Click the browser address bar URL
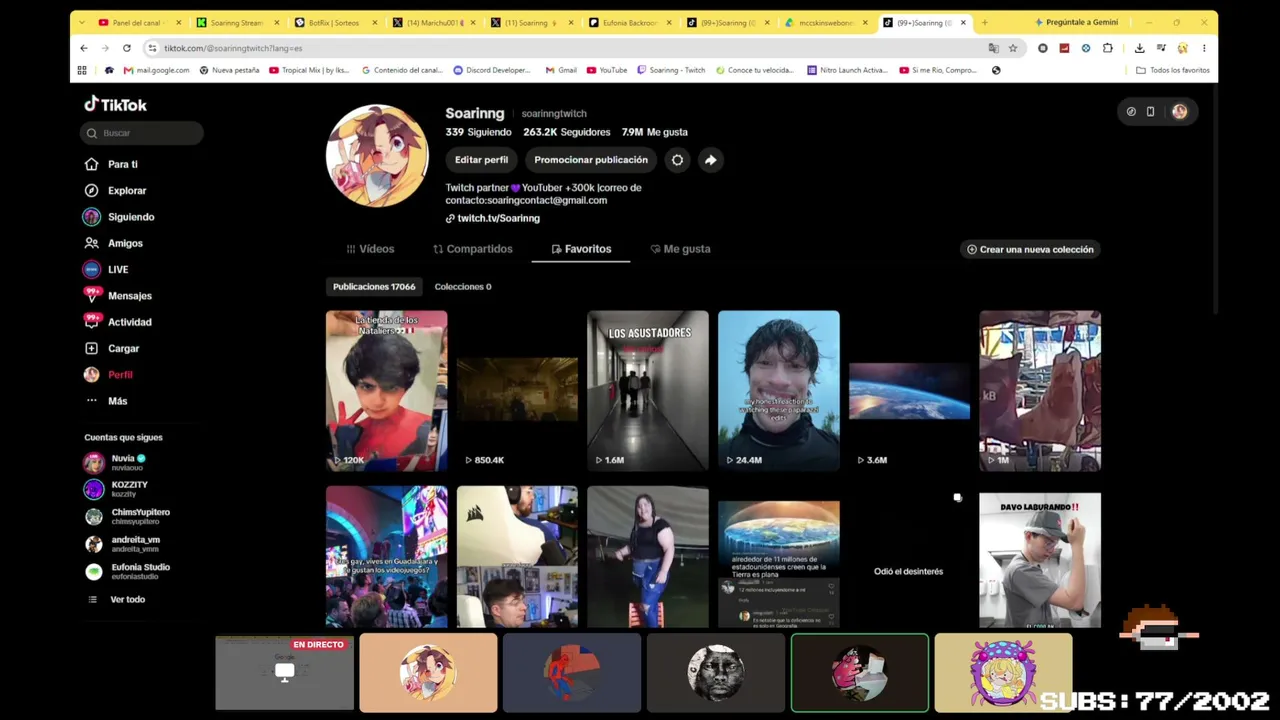The image size is (1280, 720). (233, 48)
